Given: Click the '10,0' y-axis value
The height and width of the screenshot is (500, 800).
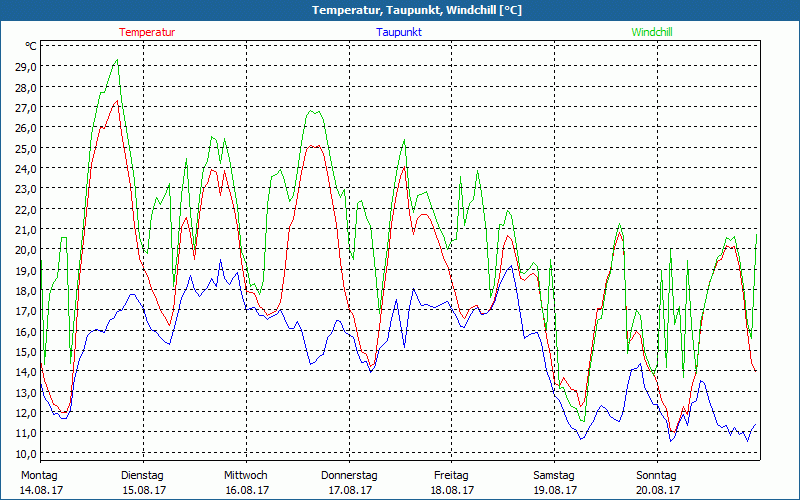Looking at the screenshot, I should pos(26,453).
